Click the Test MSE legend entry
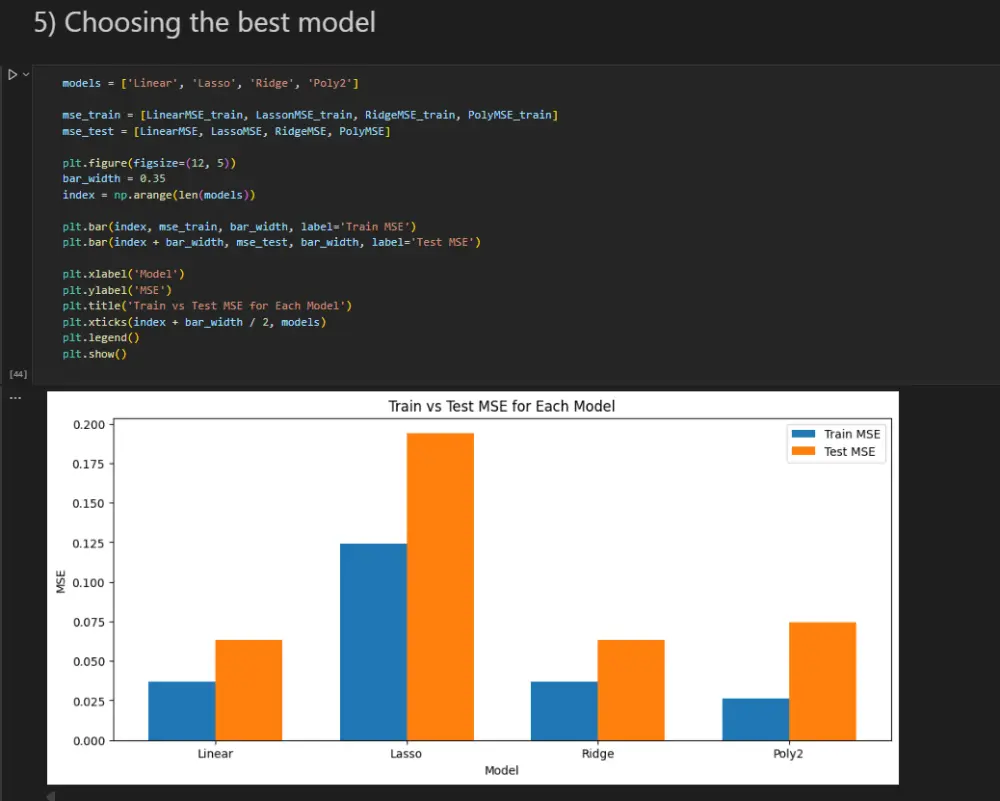The image size is (1000, 801). (843, 451)
